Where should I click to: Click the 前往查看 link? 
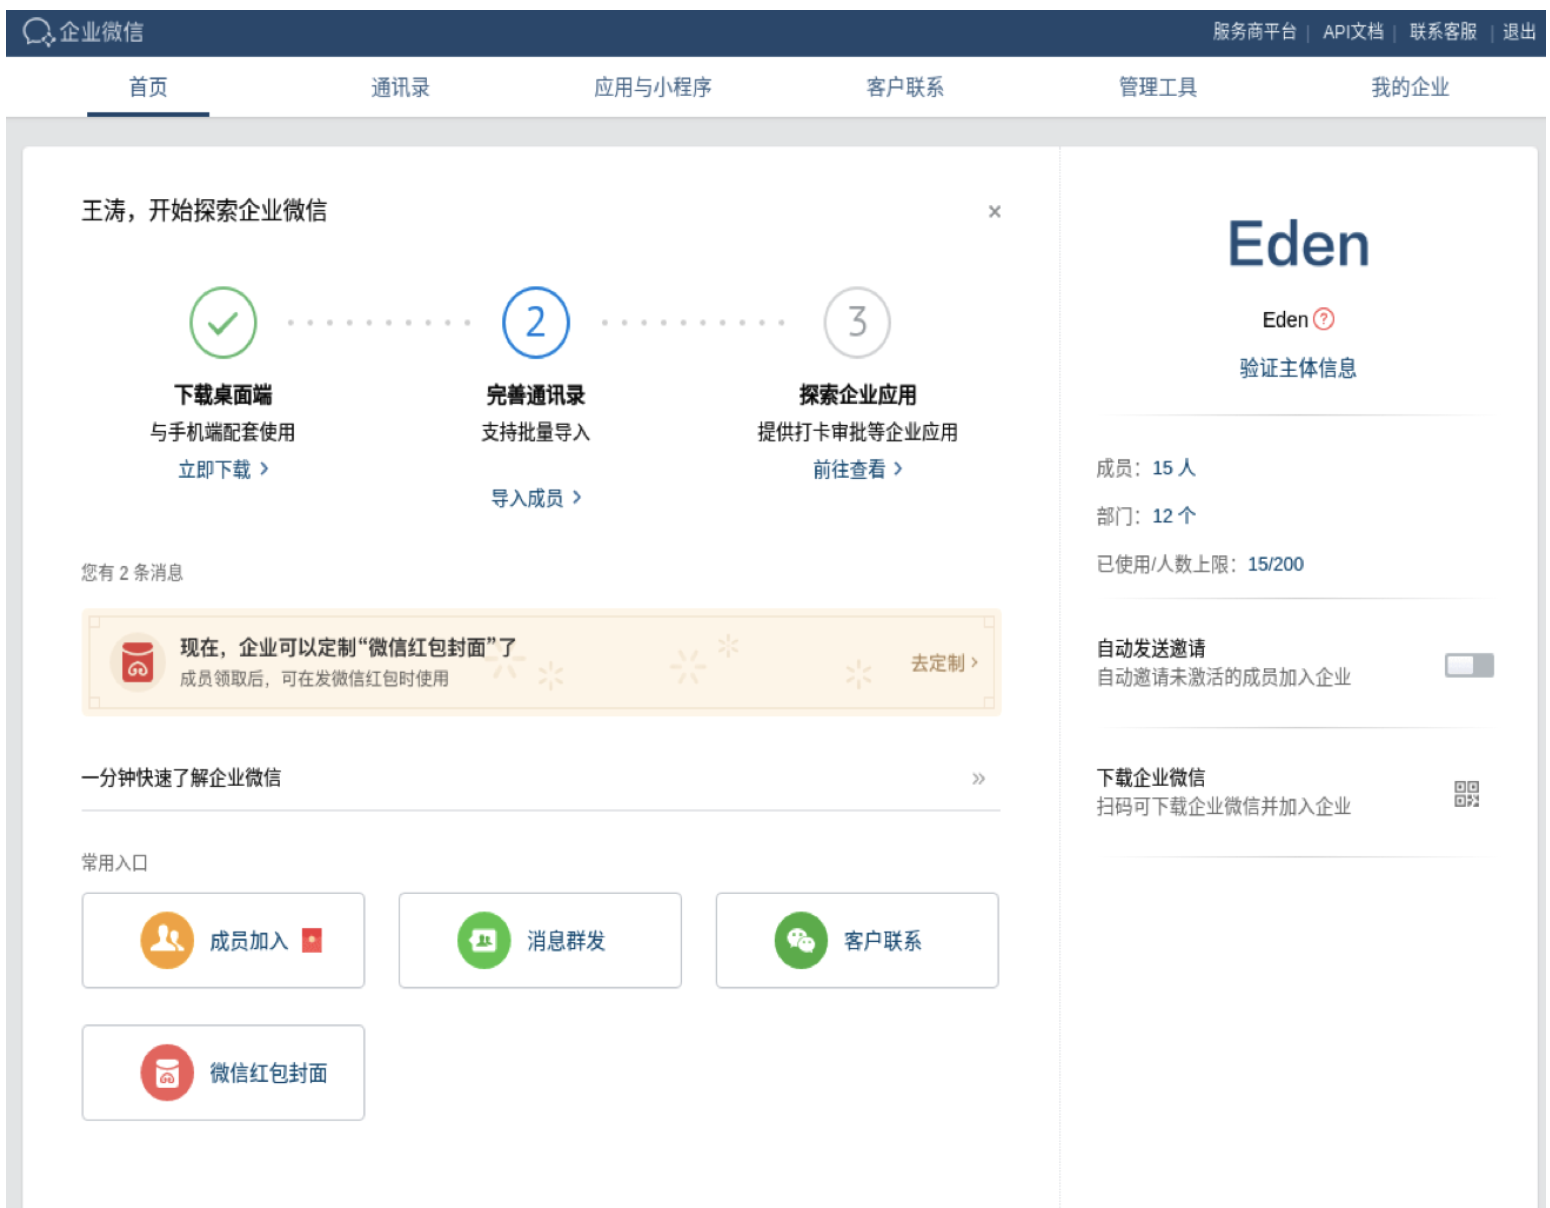click(857, 469)
